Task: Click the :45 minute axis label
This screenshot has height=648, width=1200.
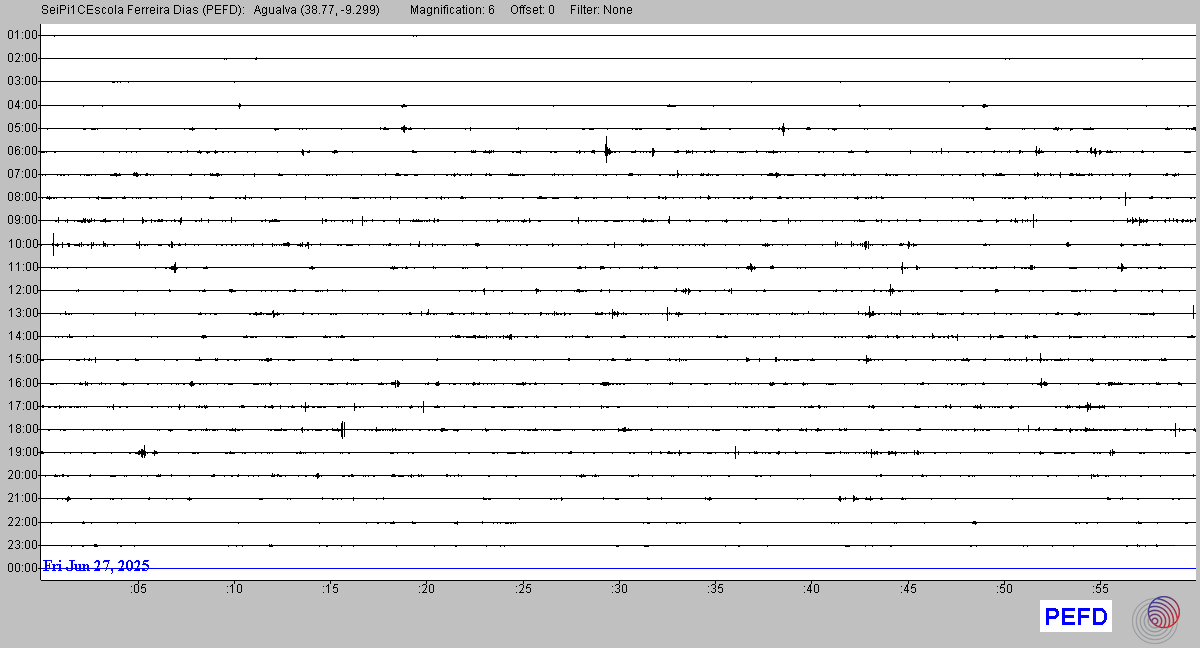Action: pyautogui.click(x=907, y=589)
